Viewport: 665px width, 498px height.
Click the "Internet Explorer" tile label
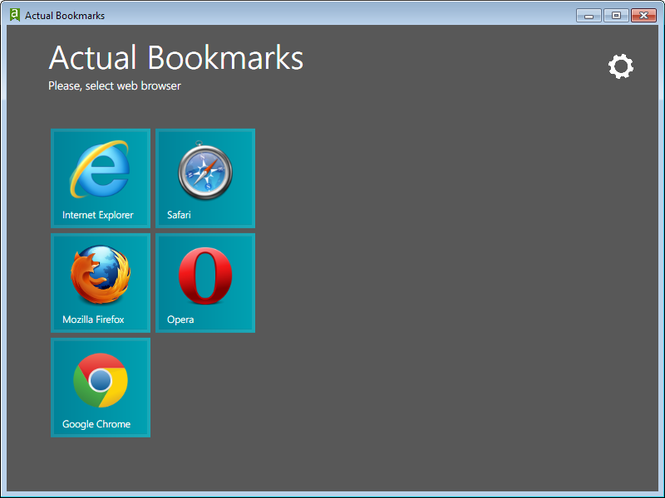[x=97, y=215]
